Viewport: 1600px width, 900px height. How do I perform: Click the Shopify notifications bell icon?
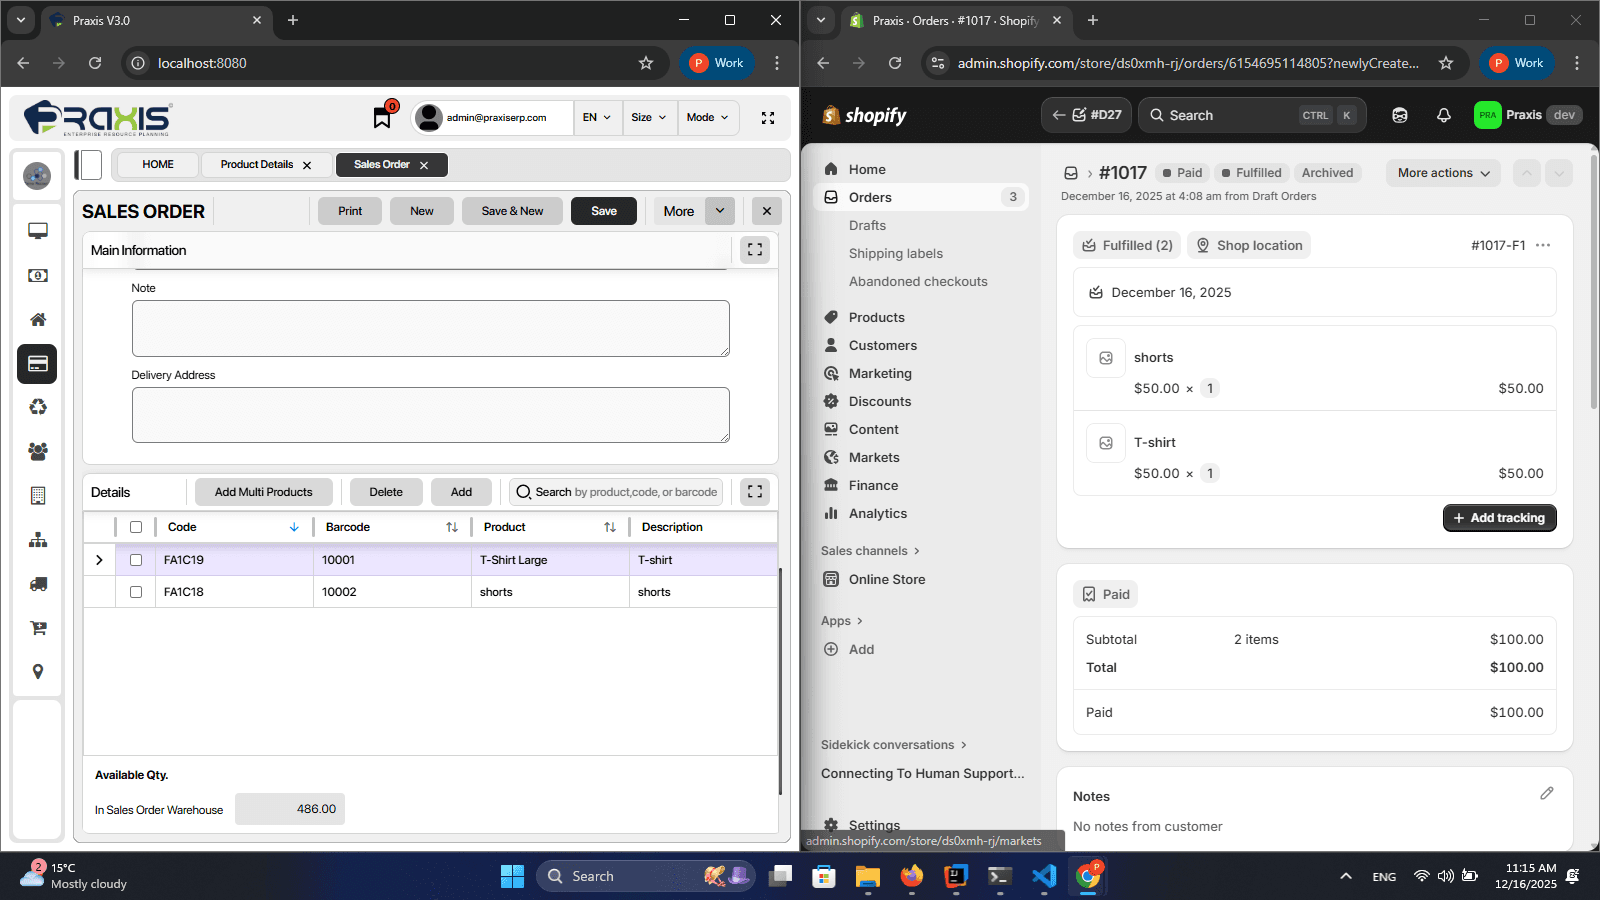click(1443, 115)
